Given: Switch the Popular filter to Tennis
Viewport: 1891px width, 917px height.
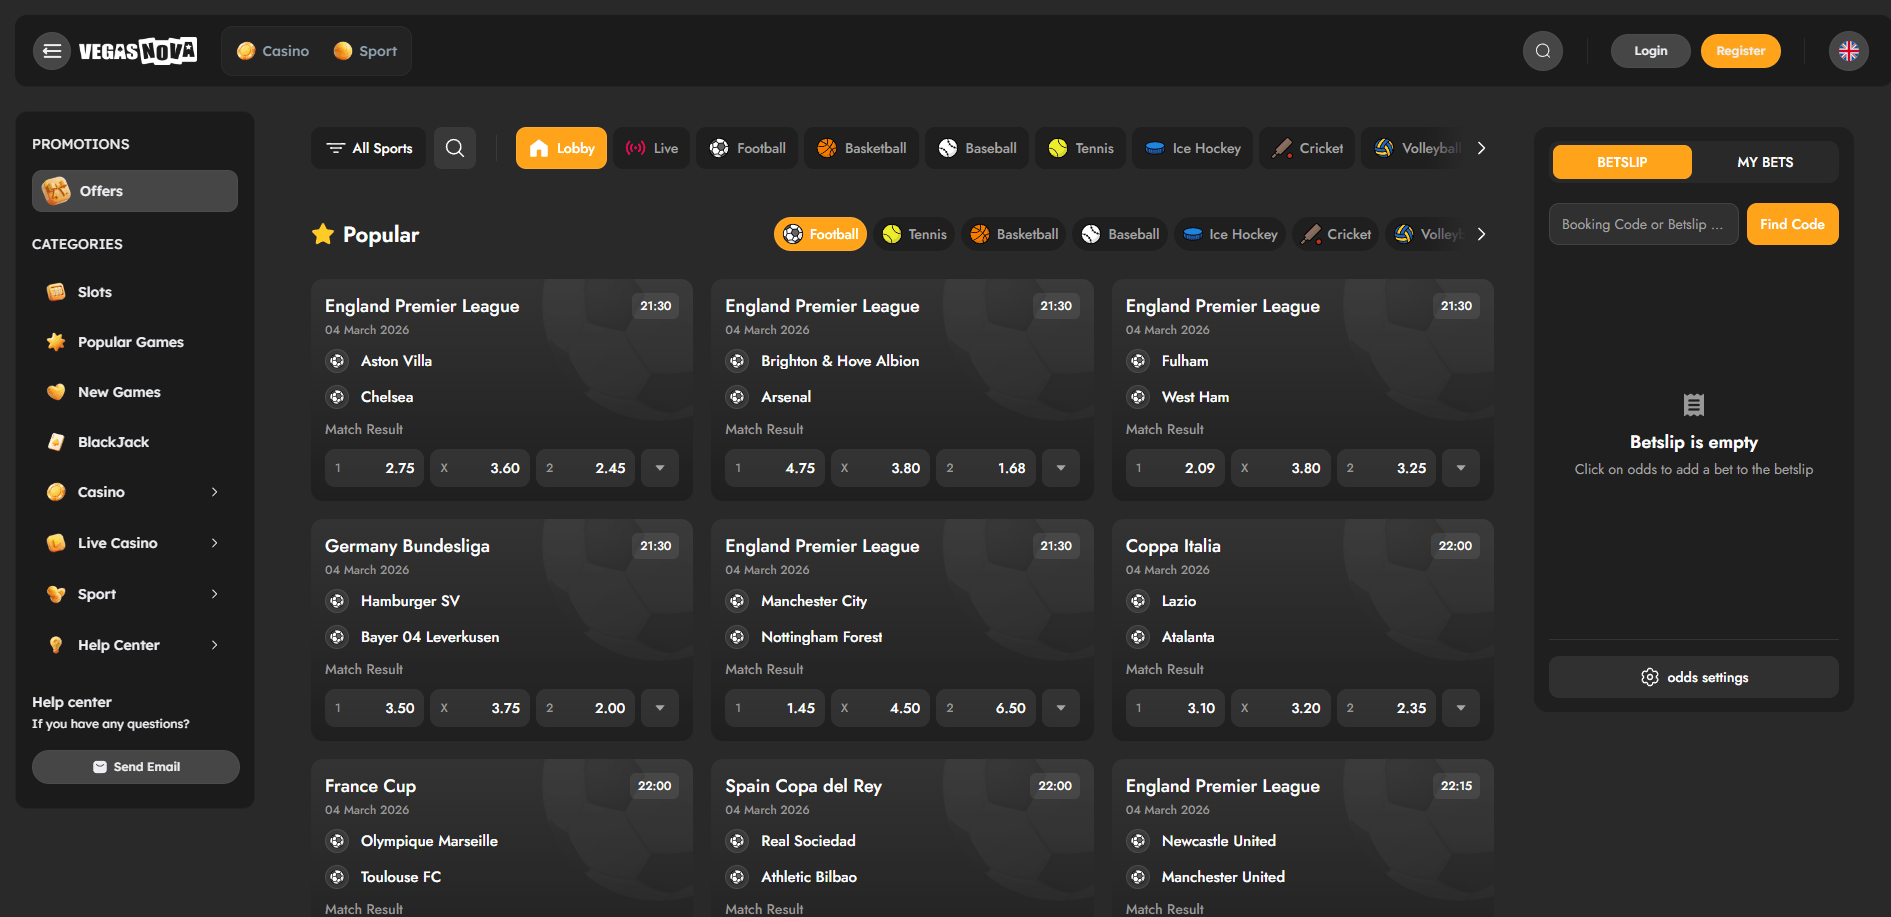Looking at the screenshot, I should click(x=913, y=233).
